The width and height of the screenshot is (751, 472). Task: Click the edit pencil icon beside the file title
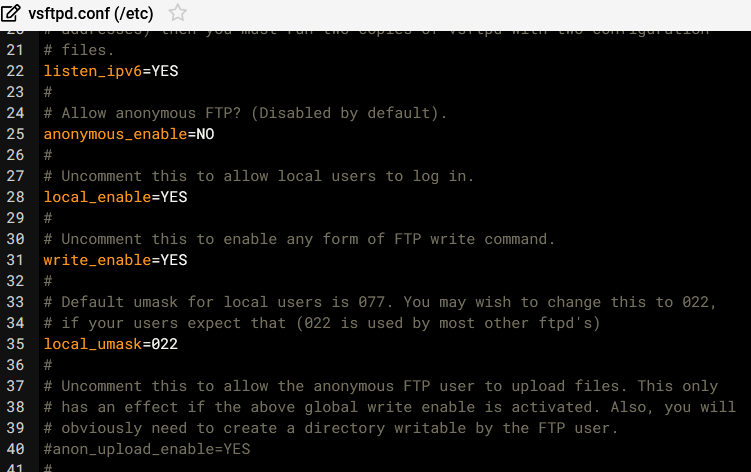pyautogui.click(x=11, y=13)
